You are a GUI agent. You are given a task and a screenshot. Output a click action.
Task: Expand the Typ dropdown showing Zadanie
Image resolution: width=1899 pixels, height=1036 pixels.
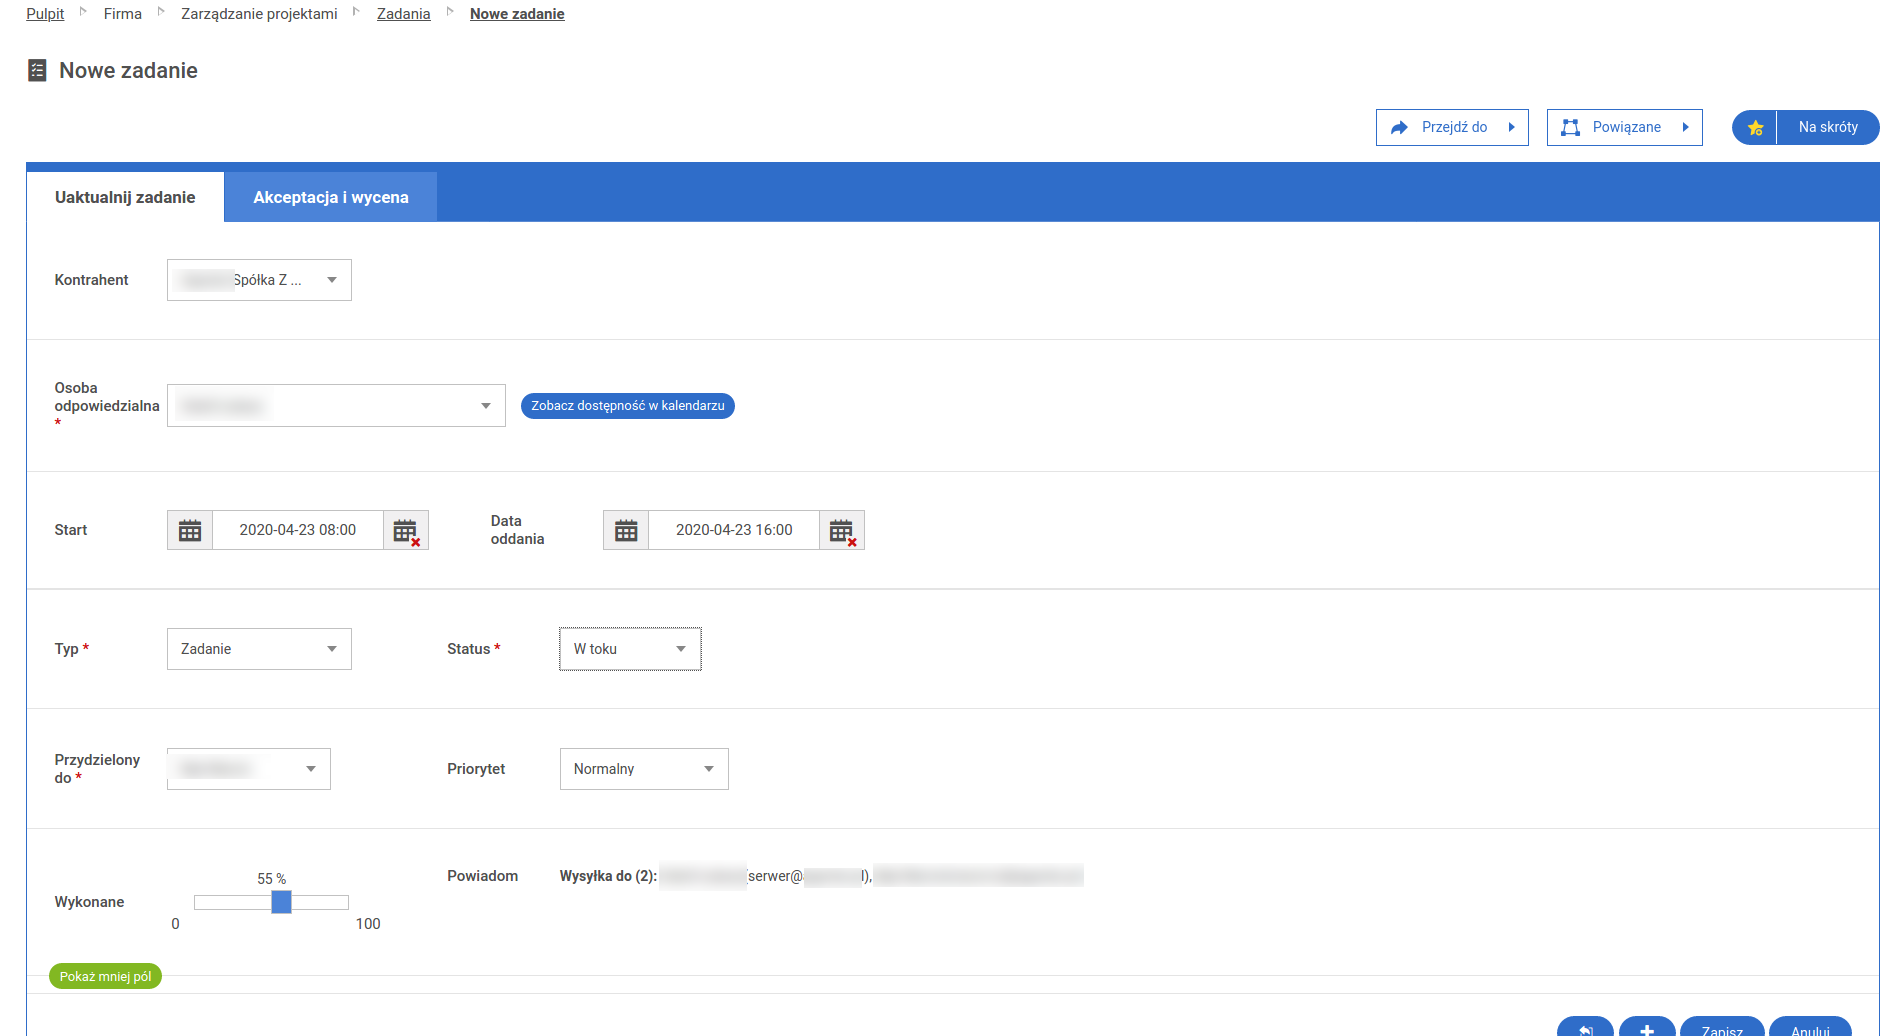331,649
